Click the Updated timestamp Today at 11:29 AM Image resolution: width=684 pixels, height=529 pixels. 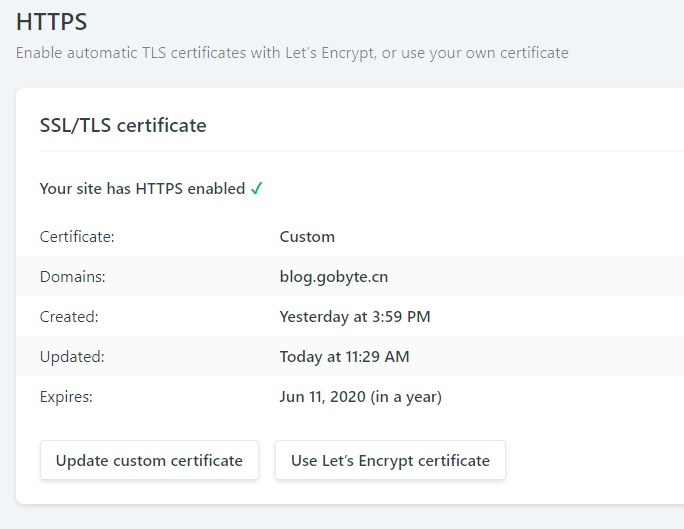click(344, 357)
